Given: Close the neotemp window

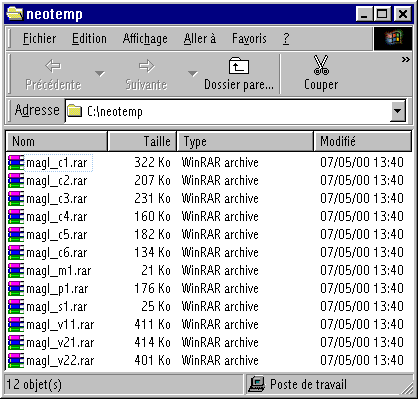Looking at the screenshot, I should [x=403, y=14].
